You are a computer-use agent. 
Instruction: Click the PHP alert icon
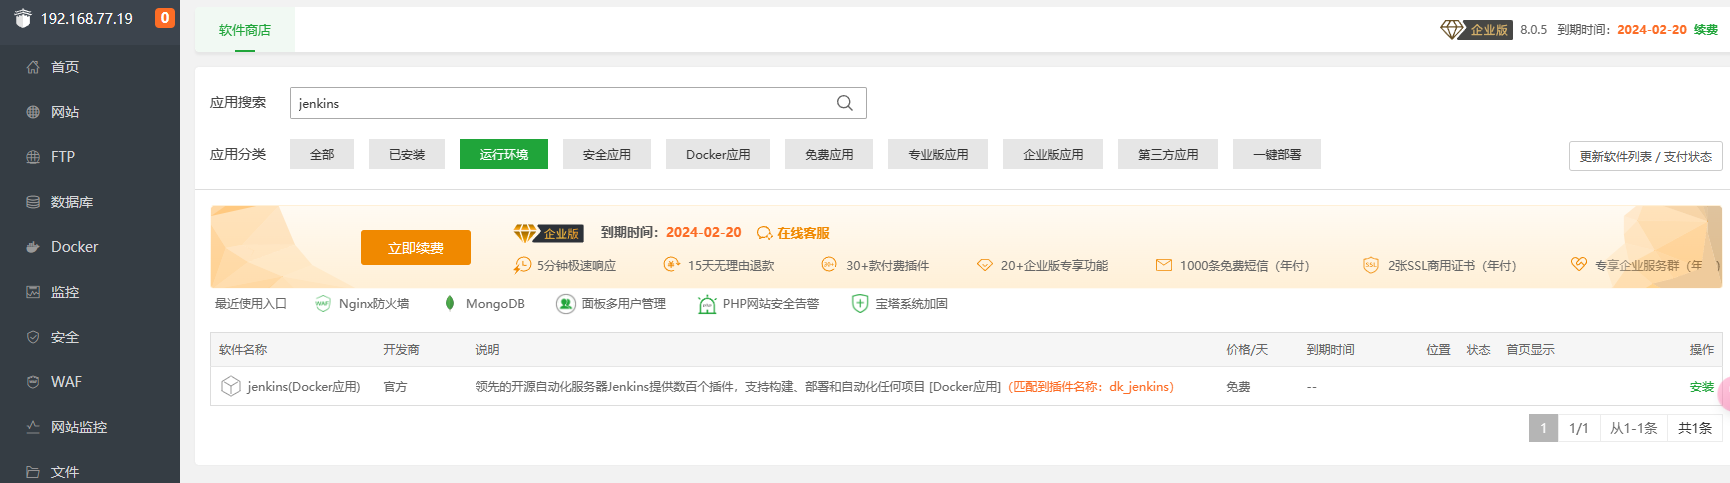[707, 305]
